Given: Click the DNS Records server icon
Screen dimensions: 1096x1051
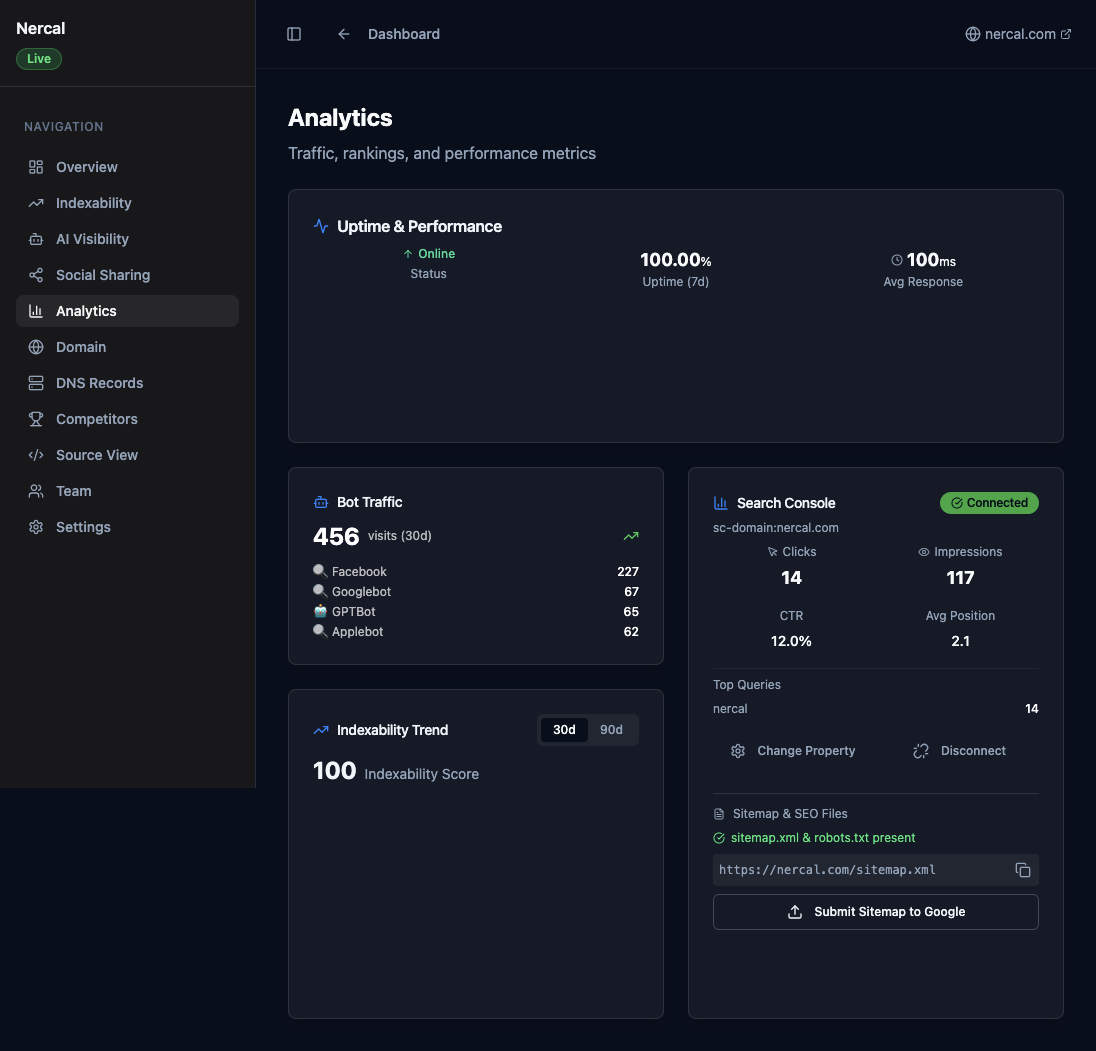Looking at the screenshot, I should click(36, 383).
